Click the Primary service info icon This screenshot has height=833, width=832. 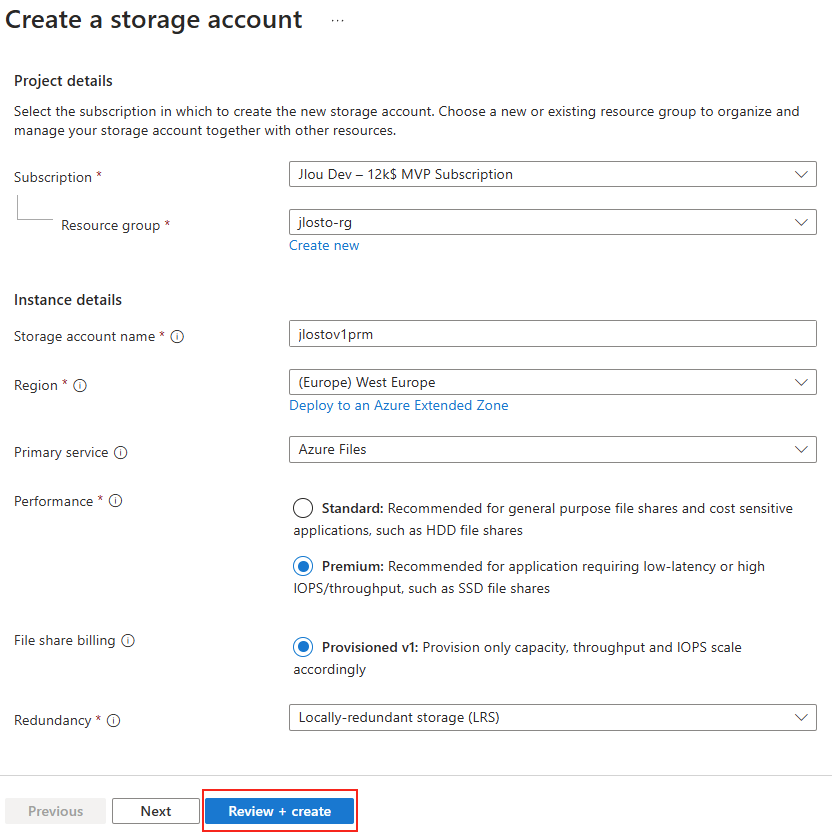[121, 453]
